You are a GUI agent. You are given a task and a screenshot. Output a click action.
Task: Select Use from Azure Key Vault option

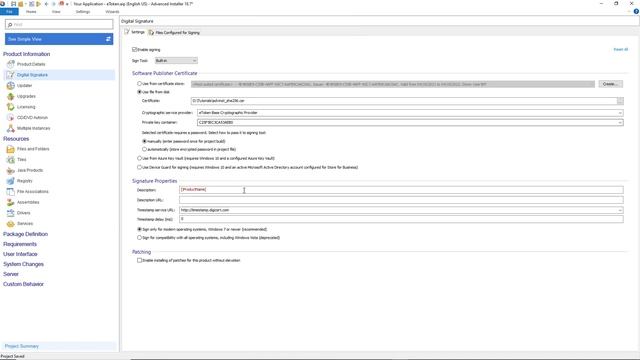tap(139, 158)
